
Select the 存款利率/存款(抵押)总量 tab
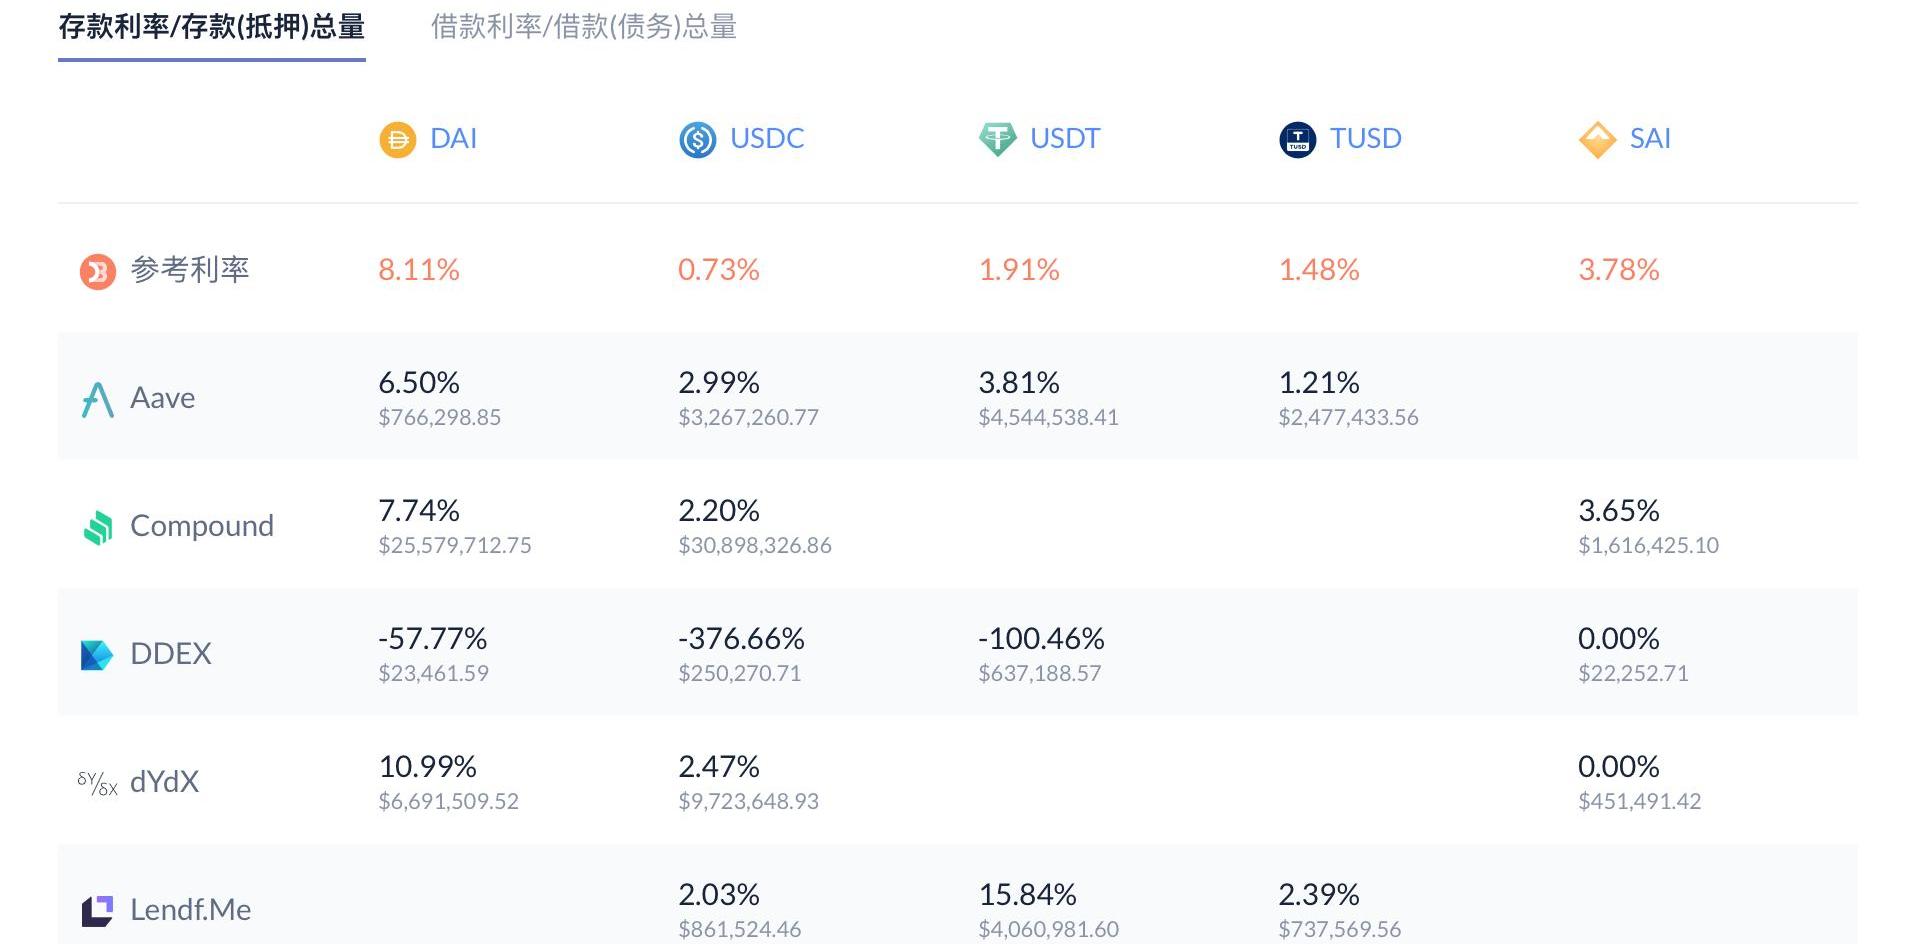[211, 27]
